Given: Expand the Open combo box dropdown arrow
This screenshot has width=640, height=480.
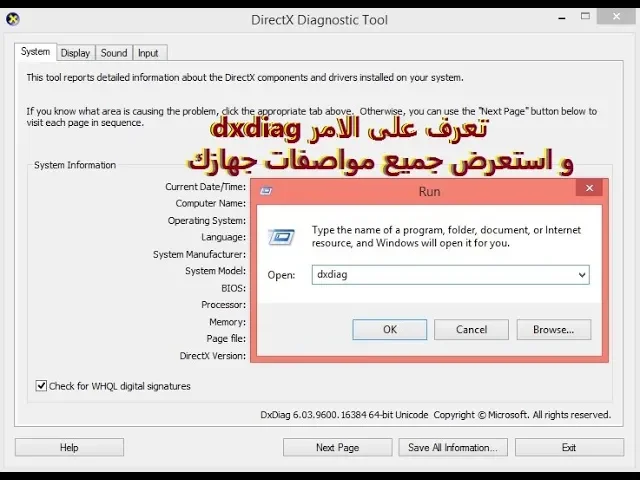Looking at the screenshot, I should tap(582, 275).
